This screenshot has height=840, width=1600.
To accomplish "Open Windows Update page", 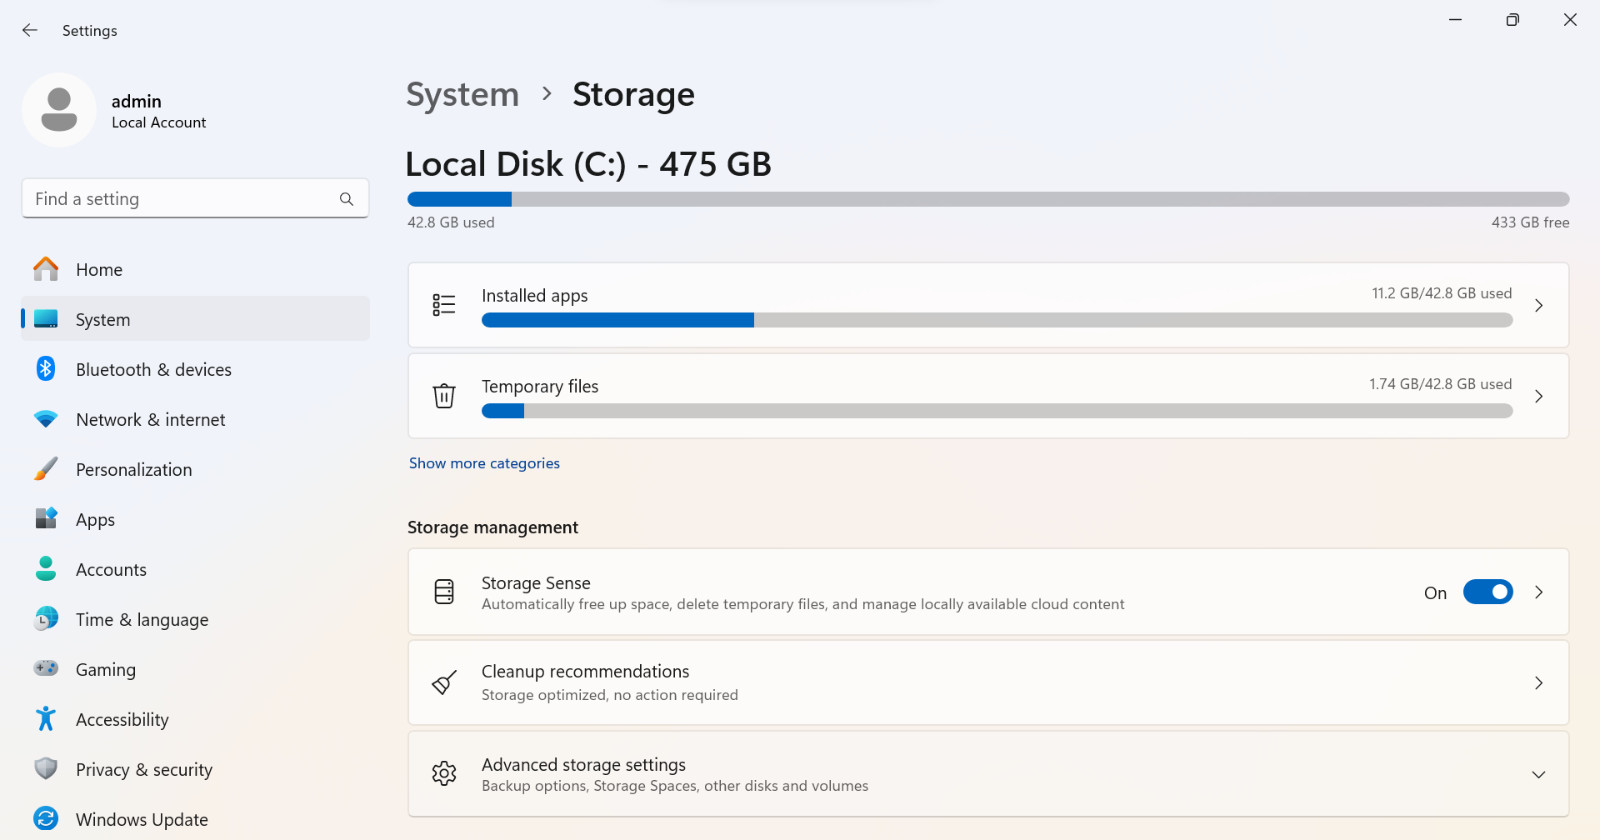I will [x=195, y=819].
